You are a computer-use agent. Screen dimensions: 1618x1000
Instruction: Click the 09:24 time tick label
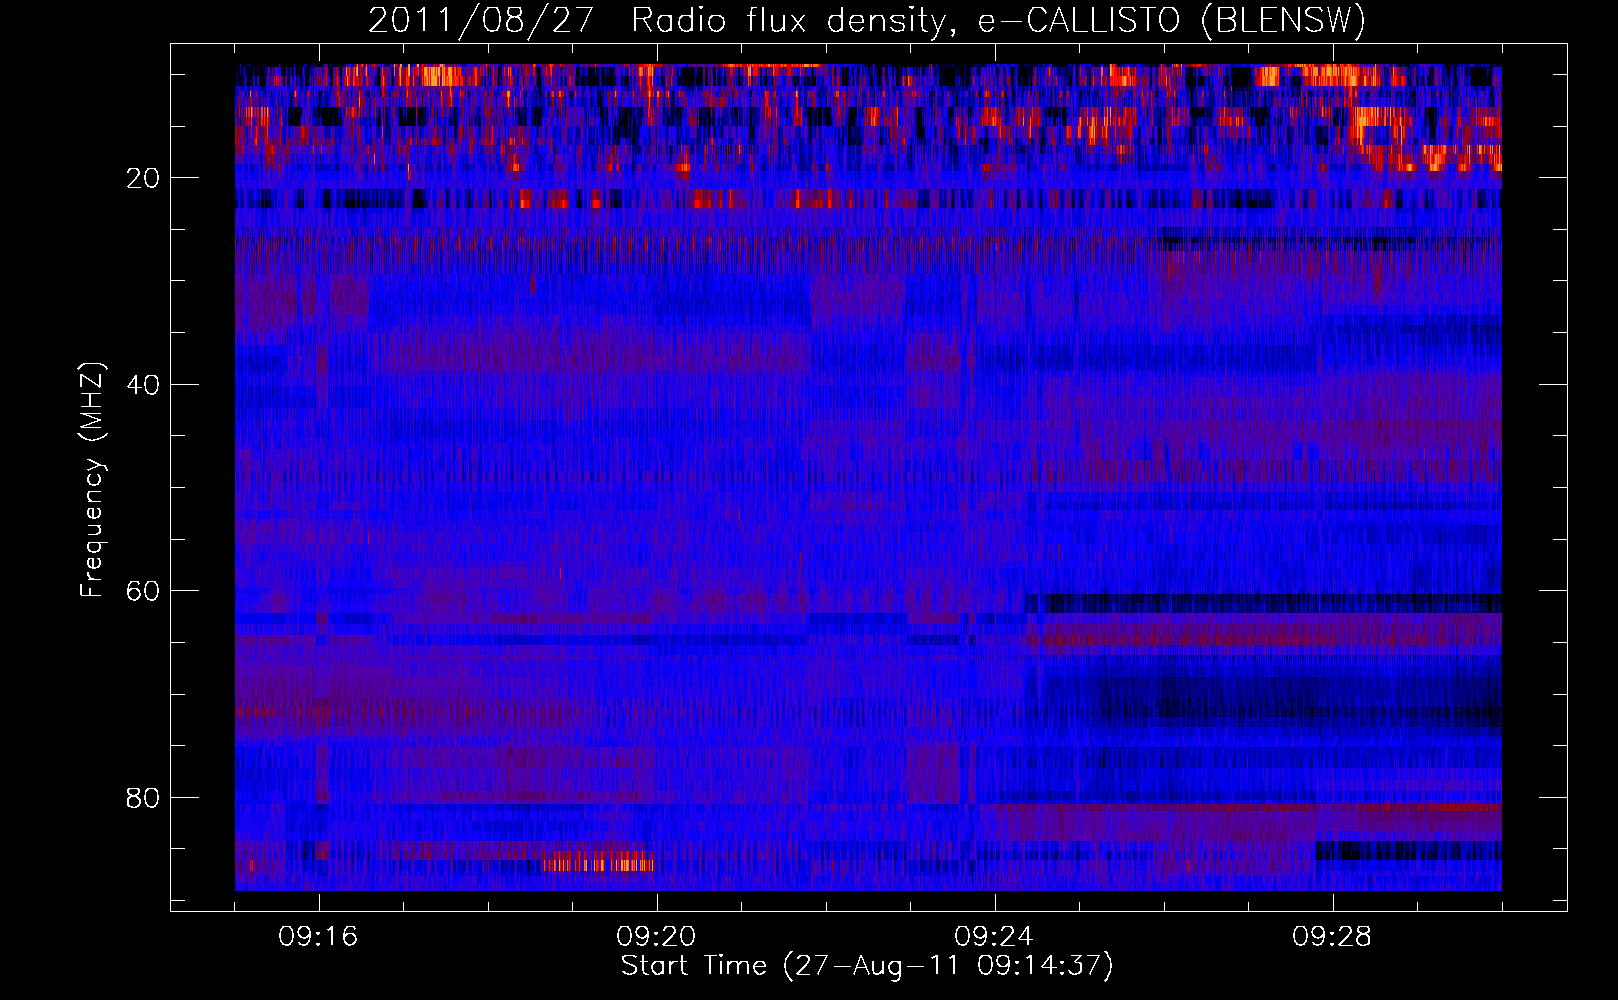pos(994,937)
